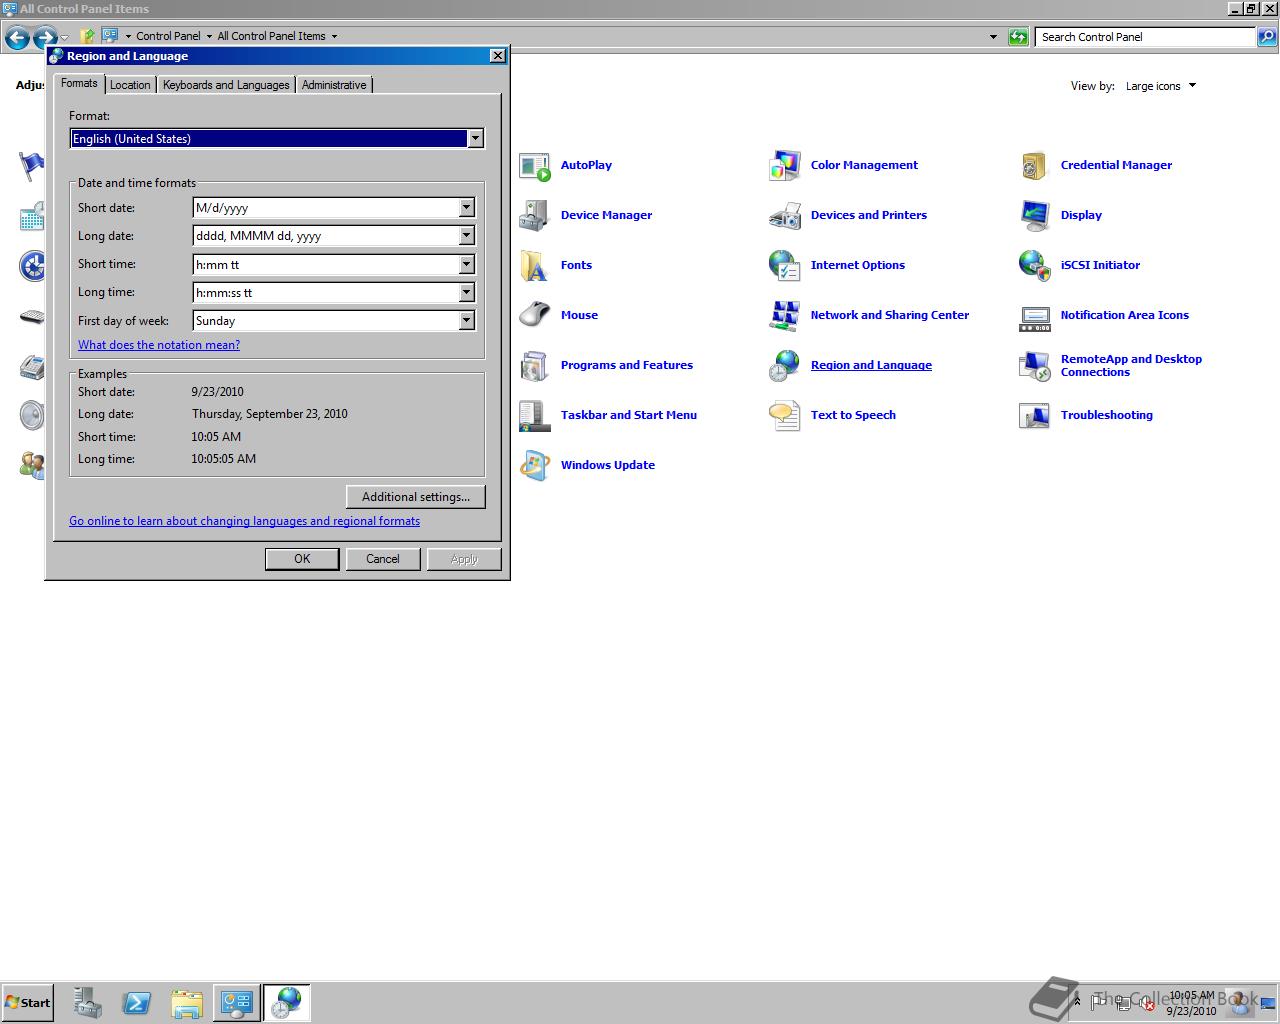Viewport: 1280px width, 1024px height.
Task: Open the Devices and Printers icon
Action: (x=785, y=216)
